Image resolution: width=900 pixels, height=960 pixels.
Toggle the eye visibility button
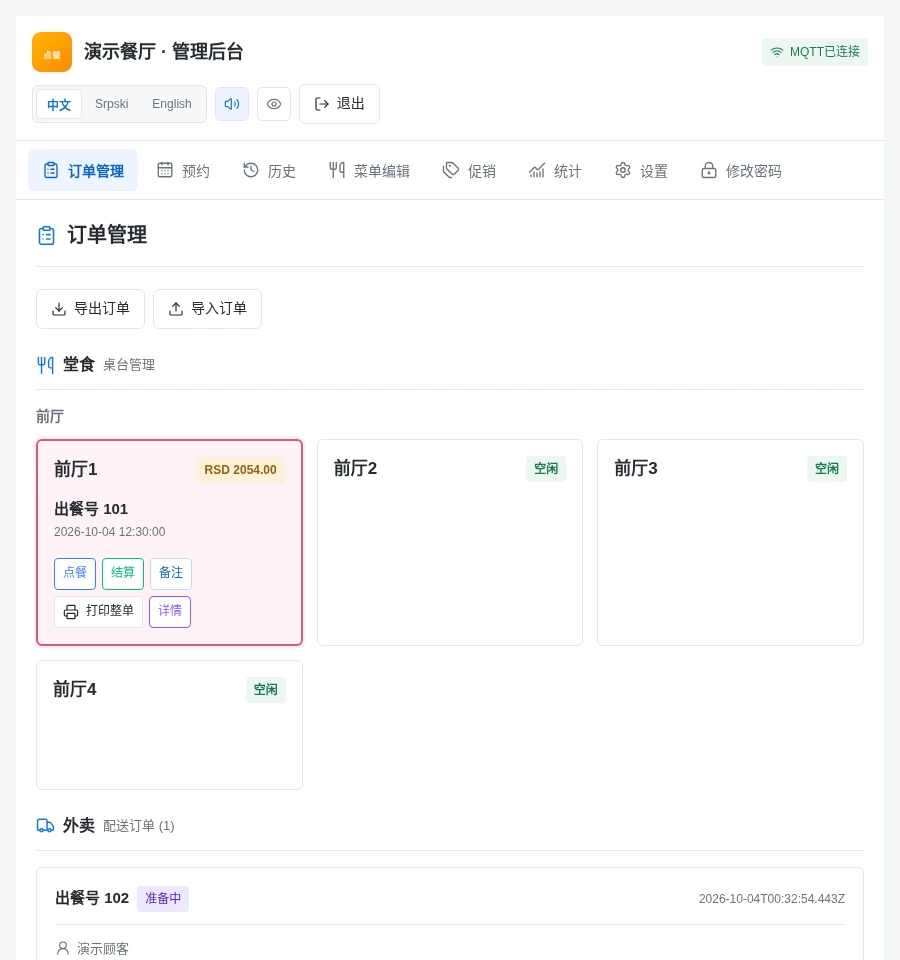274,104
